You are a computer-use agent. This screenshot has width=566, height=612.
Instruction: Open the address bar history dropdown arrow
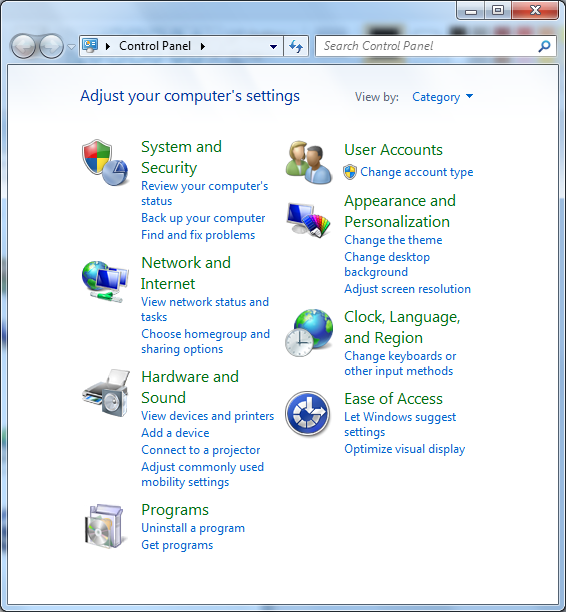273,46
